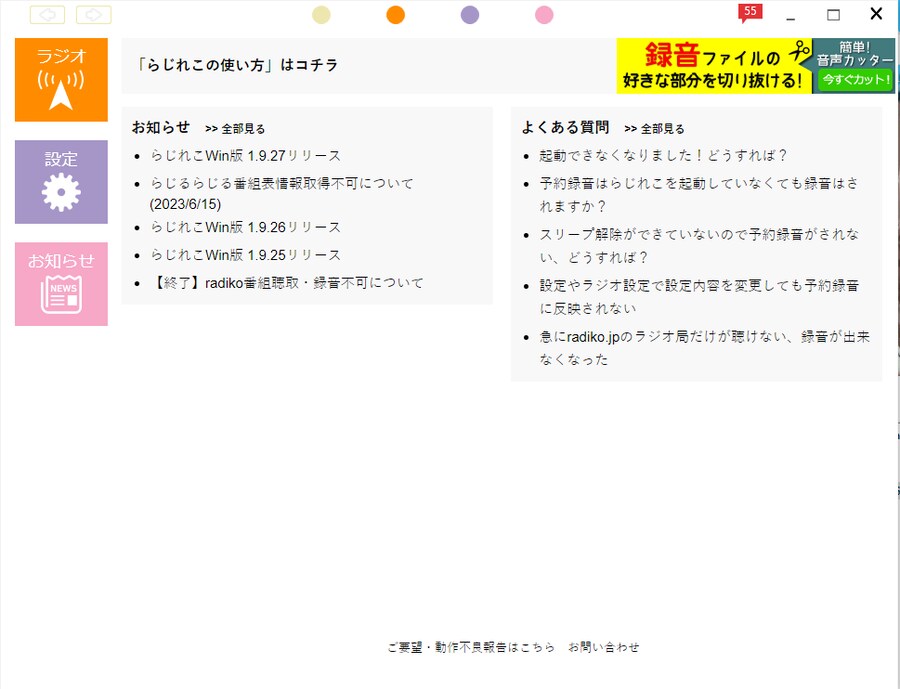Open the 設定 settings gear tile

[61, 182]
